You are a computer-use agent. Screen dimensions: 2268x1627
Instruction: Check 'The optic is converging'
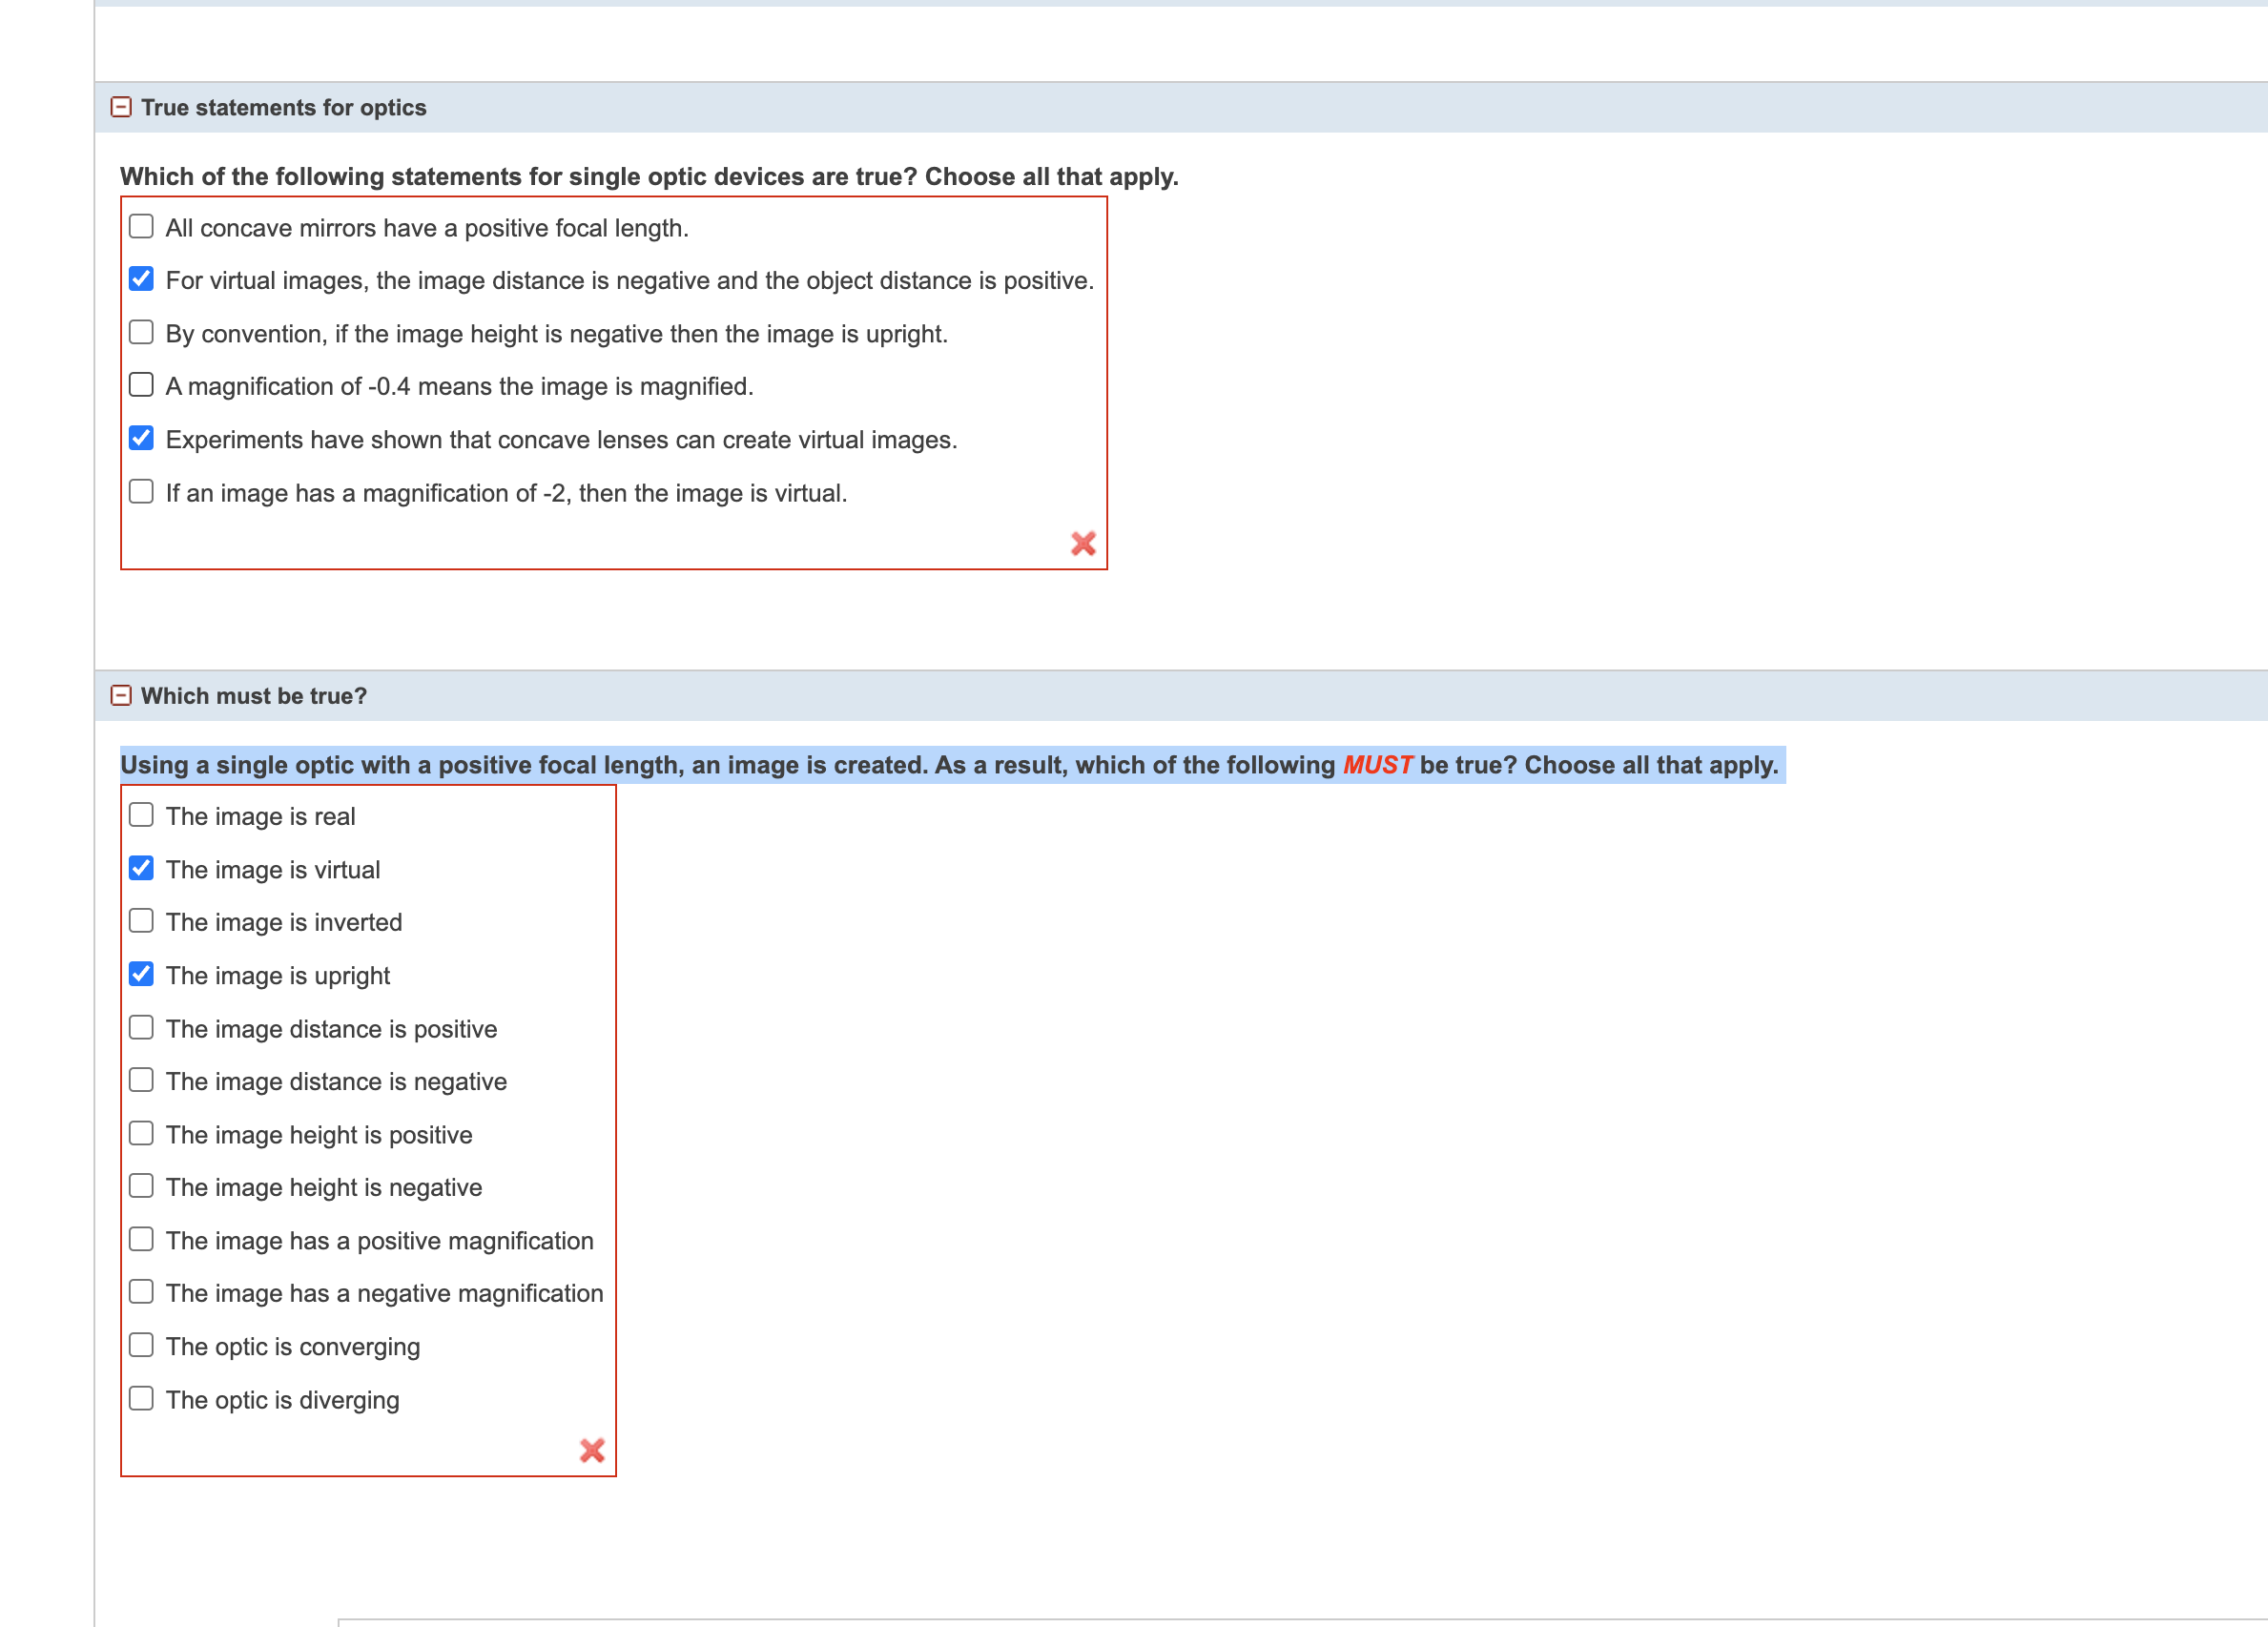(x=141, y=1345)
